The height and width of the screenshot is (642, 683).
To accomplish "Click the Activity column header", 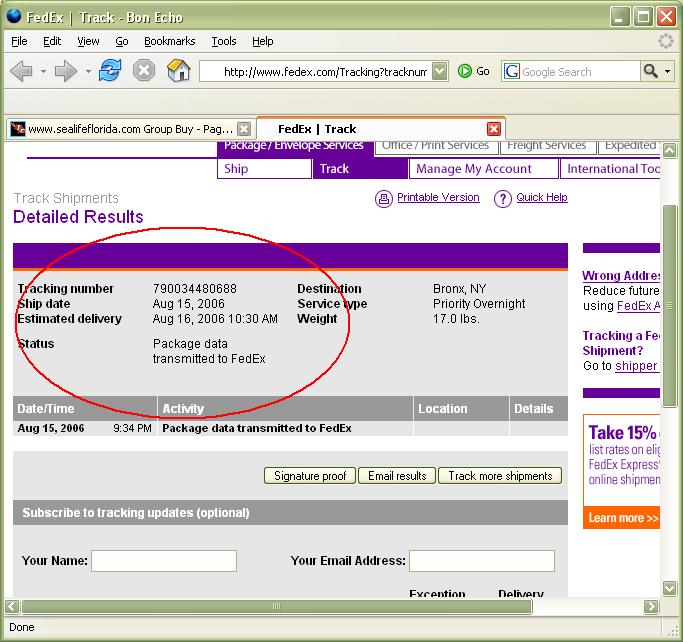I will click(x=285, y=409).
